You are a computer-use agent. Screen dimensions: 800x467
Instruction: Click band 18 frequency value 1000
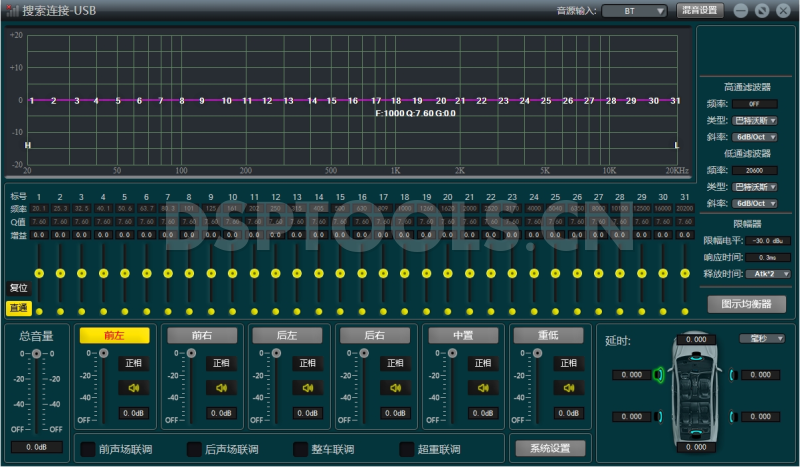click(x=405, y=208)
